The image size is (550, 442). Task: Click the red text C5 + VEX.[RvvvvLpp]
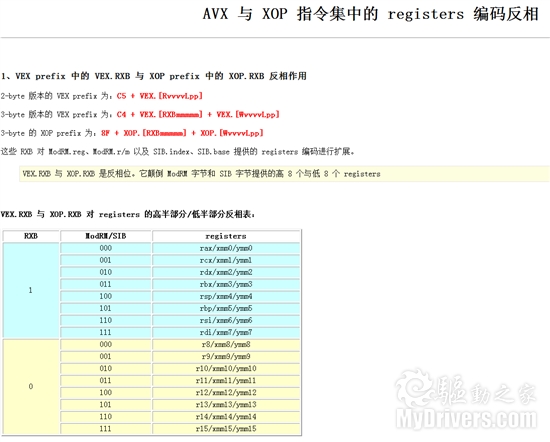point(160,96)
